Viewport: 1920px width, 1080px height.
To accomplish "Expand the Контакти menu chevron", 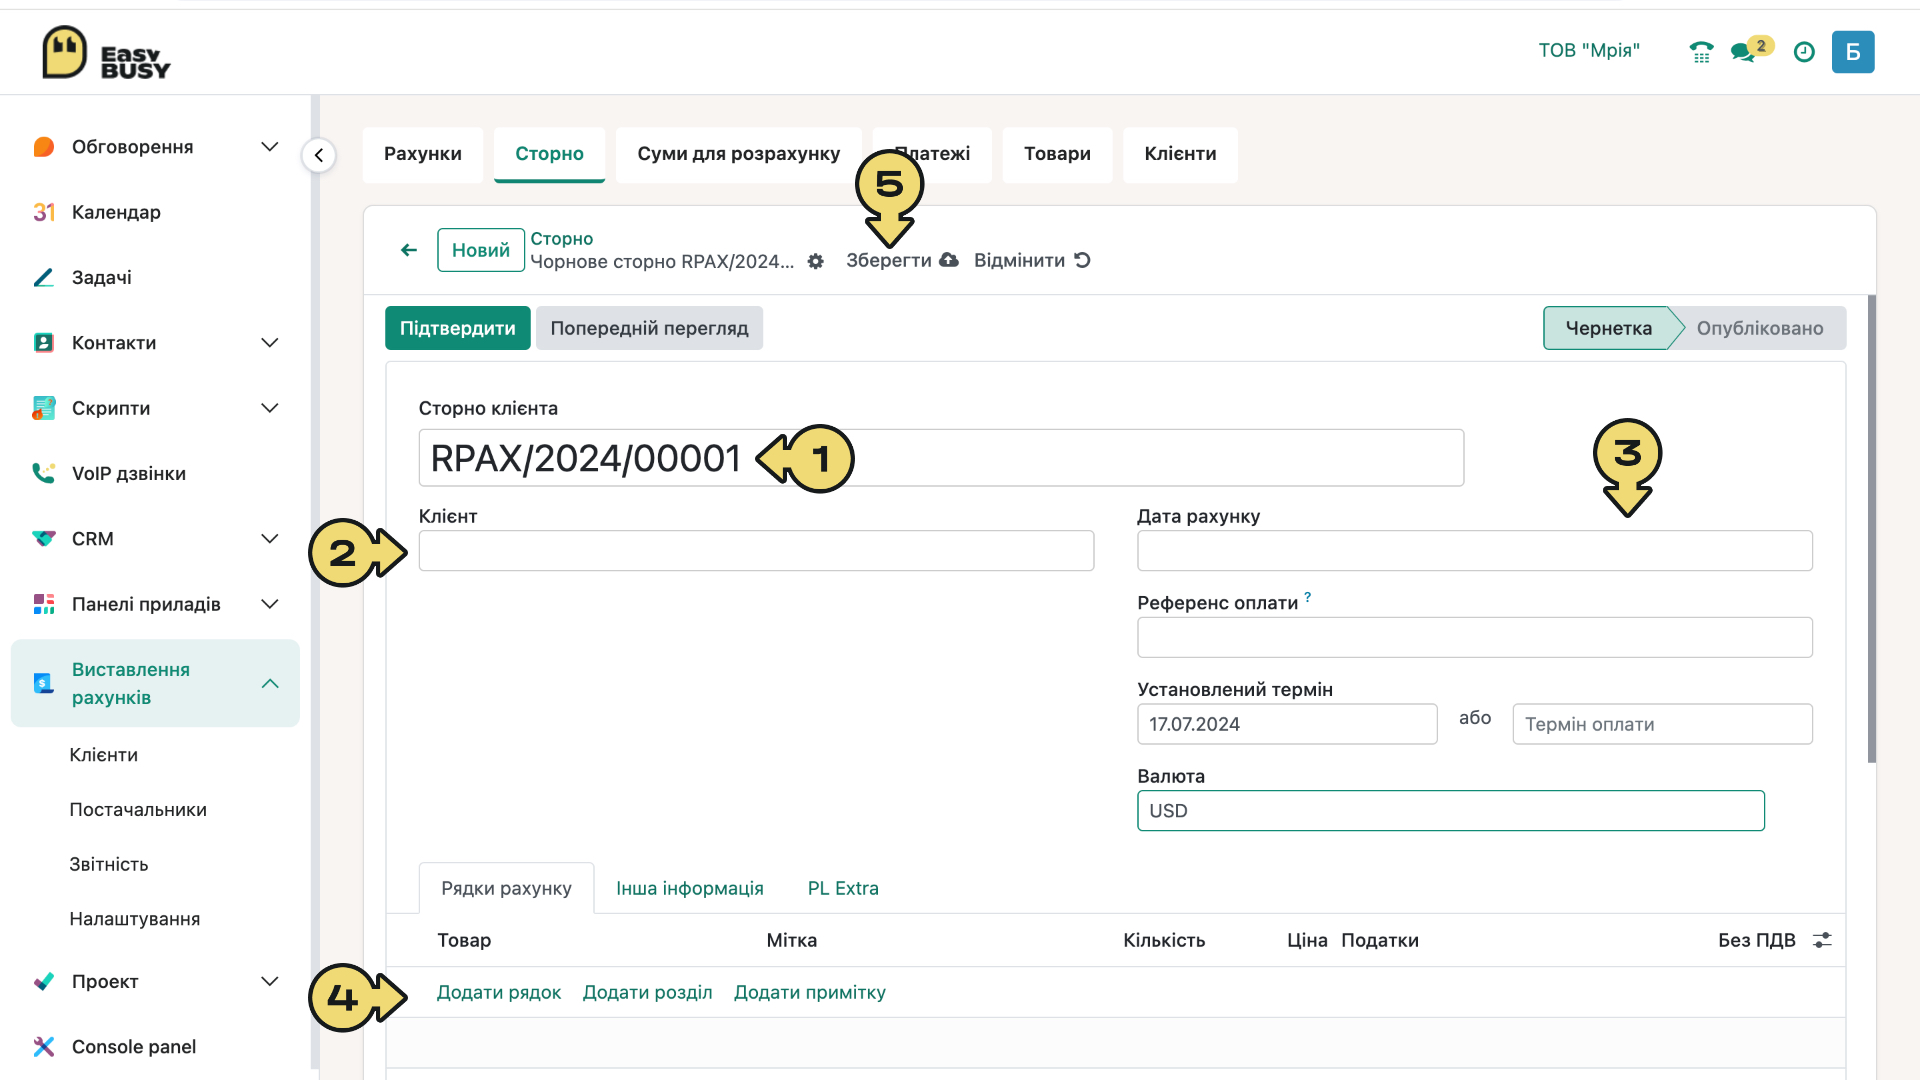I will [x=270, y=343].
